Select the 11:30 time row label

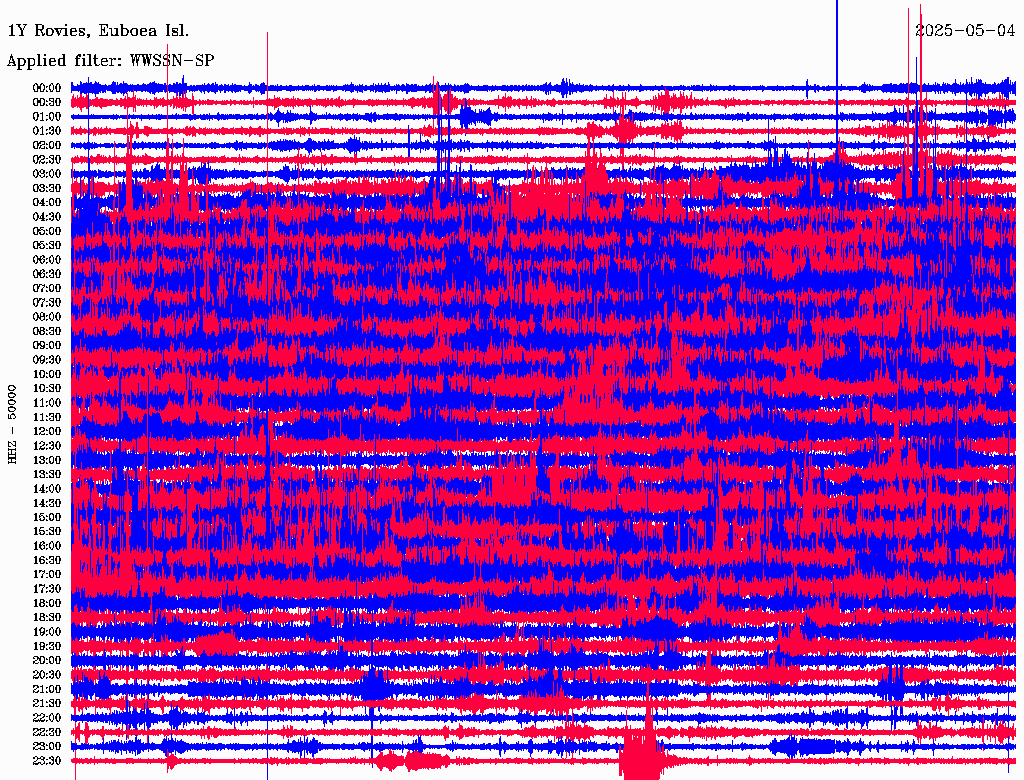(x=47, y=417)
